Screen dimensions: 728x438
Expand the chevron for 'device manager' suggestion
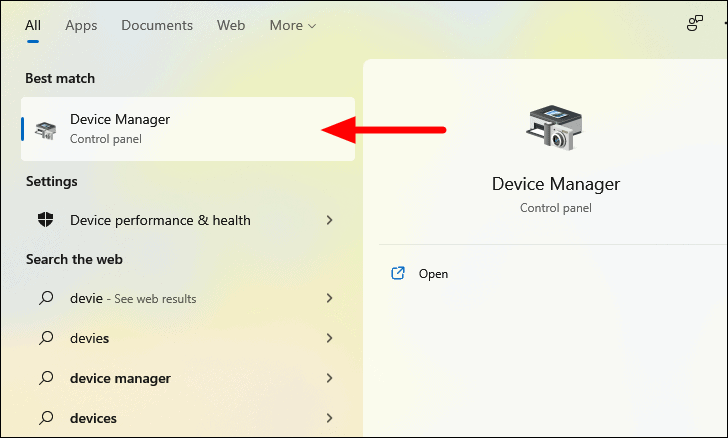[330, 378]
